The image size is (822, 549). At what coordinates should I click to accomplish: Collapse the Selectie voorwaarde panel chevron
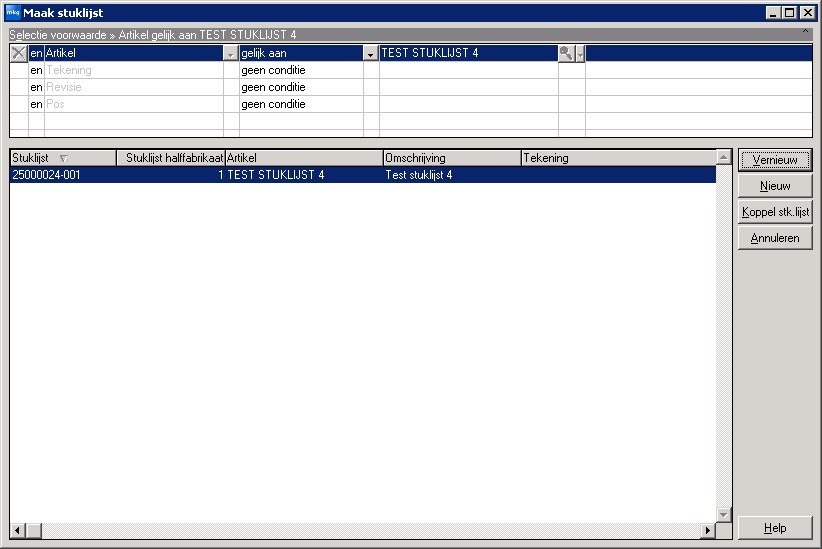pyautogui.click(x=805, y=33)
